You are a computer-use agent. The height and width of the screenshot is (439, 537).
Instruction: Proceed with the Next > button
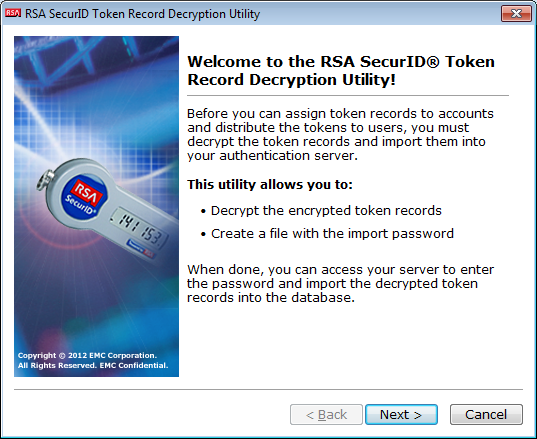tap(401, 415)
